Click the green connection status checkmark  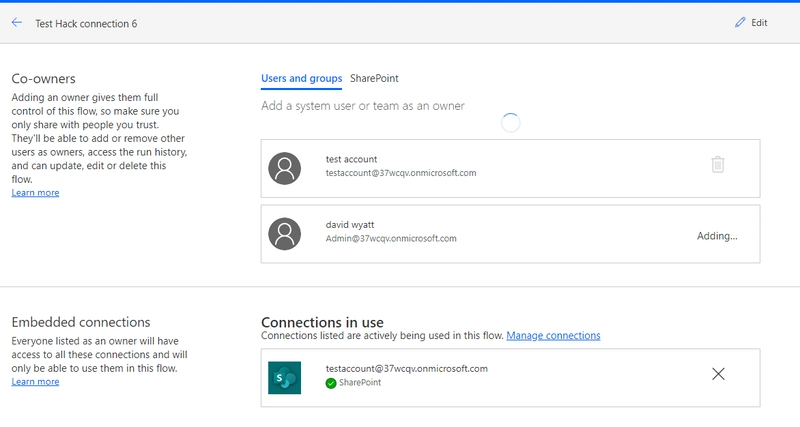pos(331,383)
